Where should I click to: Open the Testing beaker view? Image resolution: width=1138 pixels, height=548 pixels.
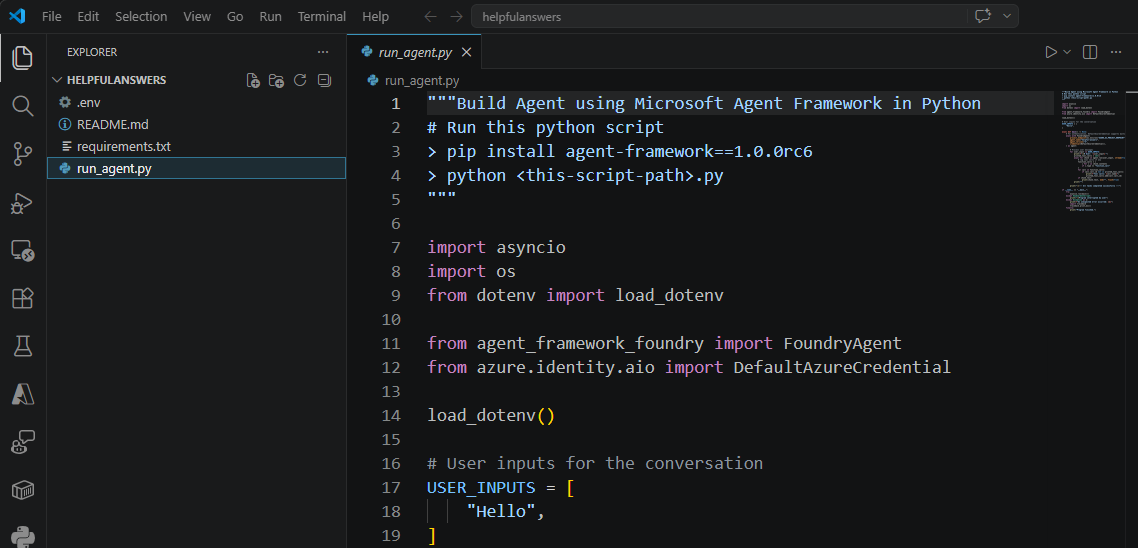click(23, 346)
